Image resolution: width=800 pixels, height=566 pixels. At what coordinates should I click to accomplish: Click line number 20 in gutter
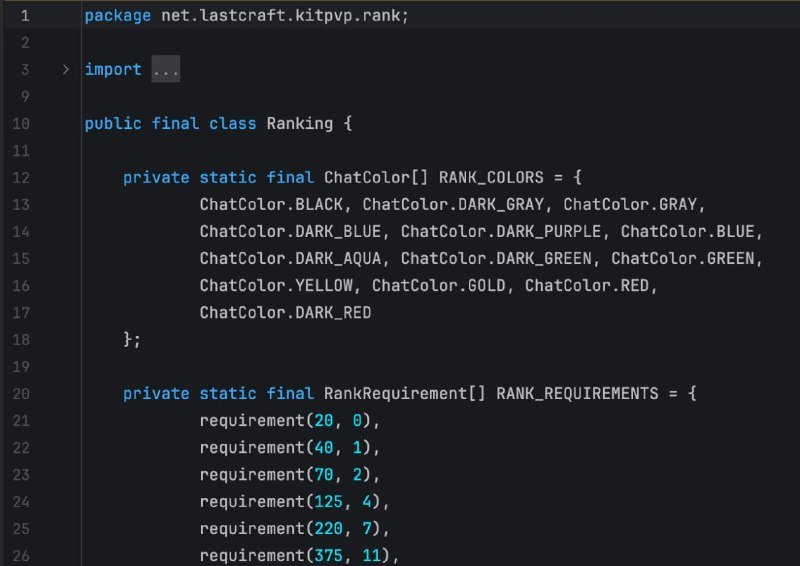[x=20, y=393]
